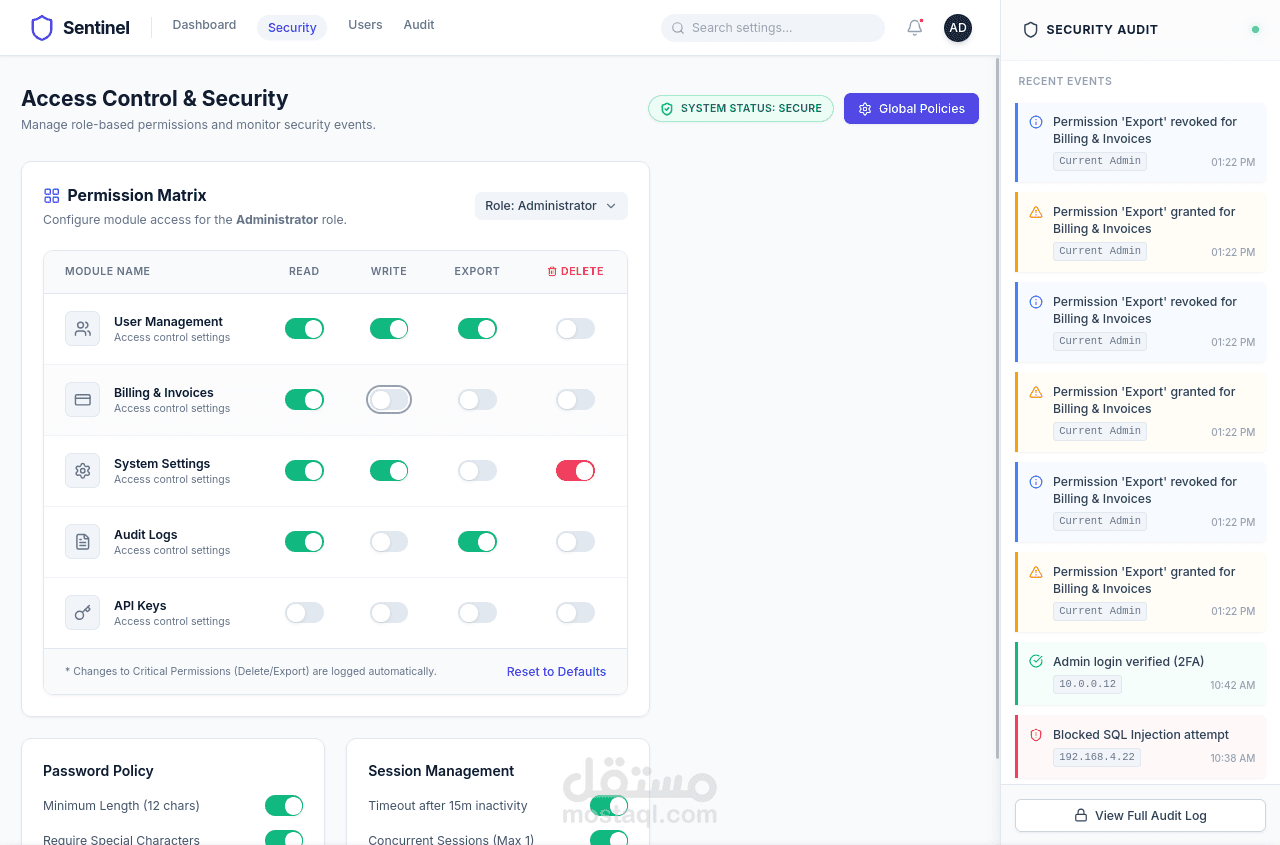Click the Sentinel shield logo

click(x=42, y=28)
